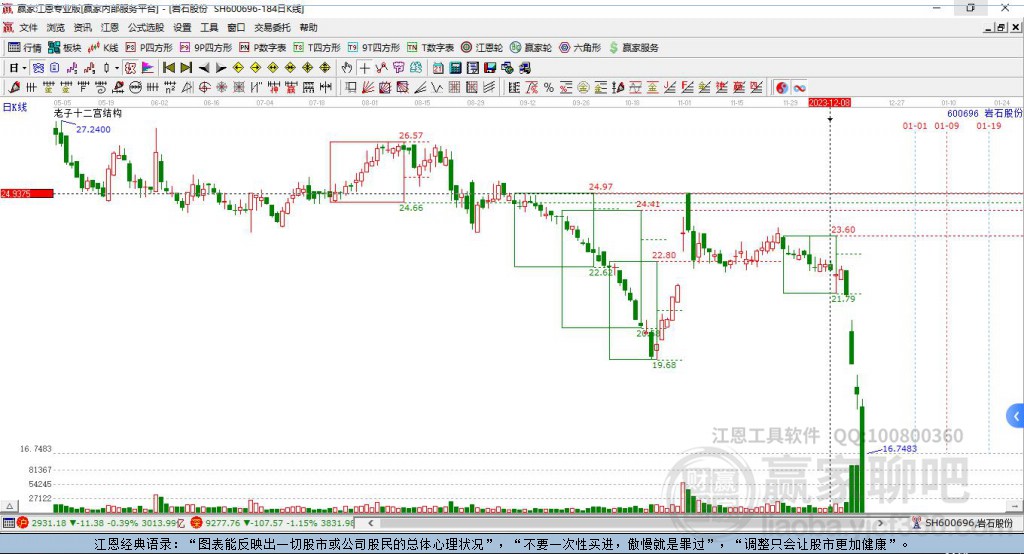Image resolution: width=1024 pixels, height=554 pixels.
Task: Click the horizontal scrollbar right arrow
Action: pos(880,523)
